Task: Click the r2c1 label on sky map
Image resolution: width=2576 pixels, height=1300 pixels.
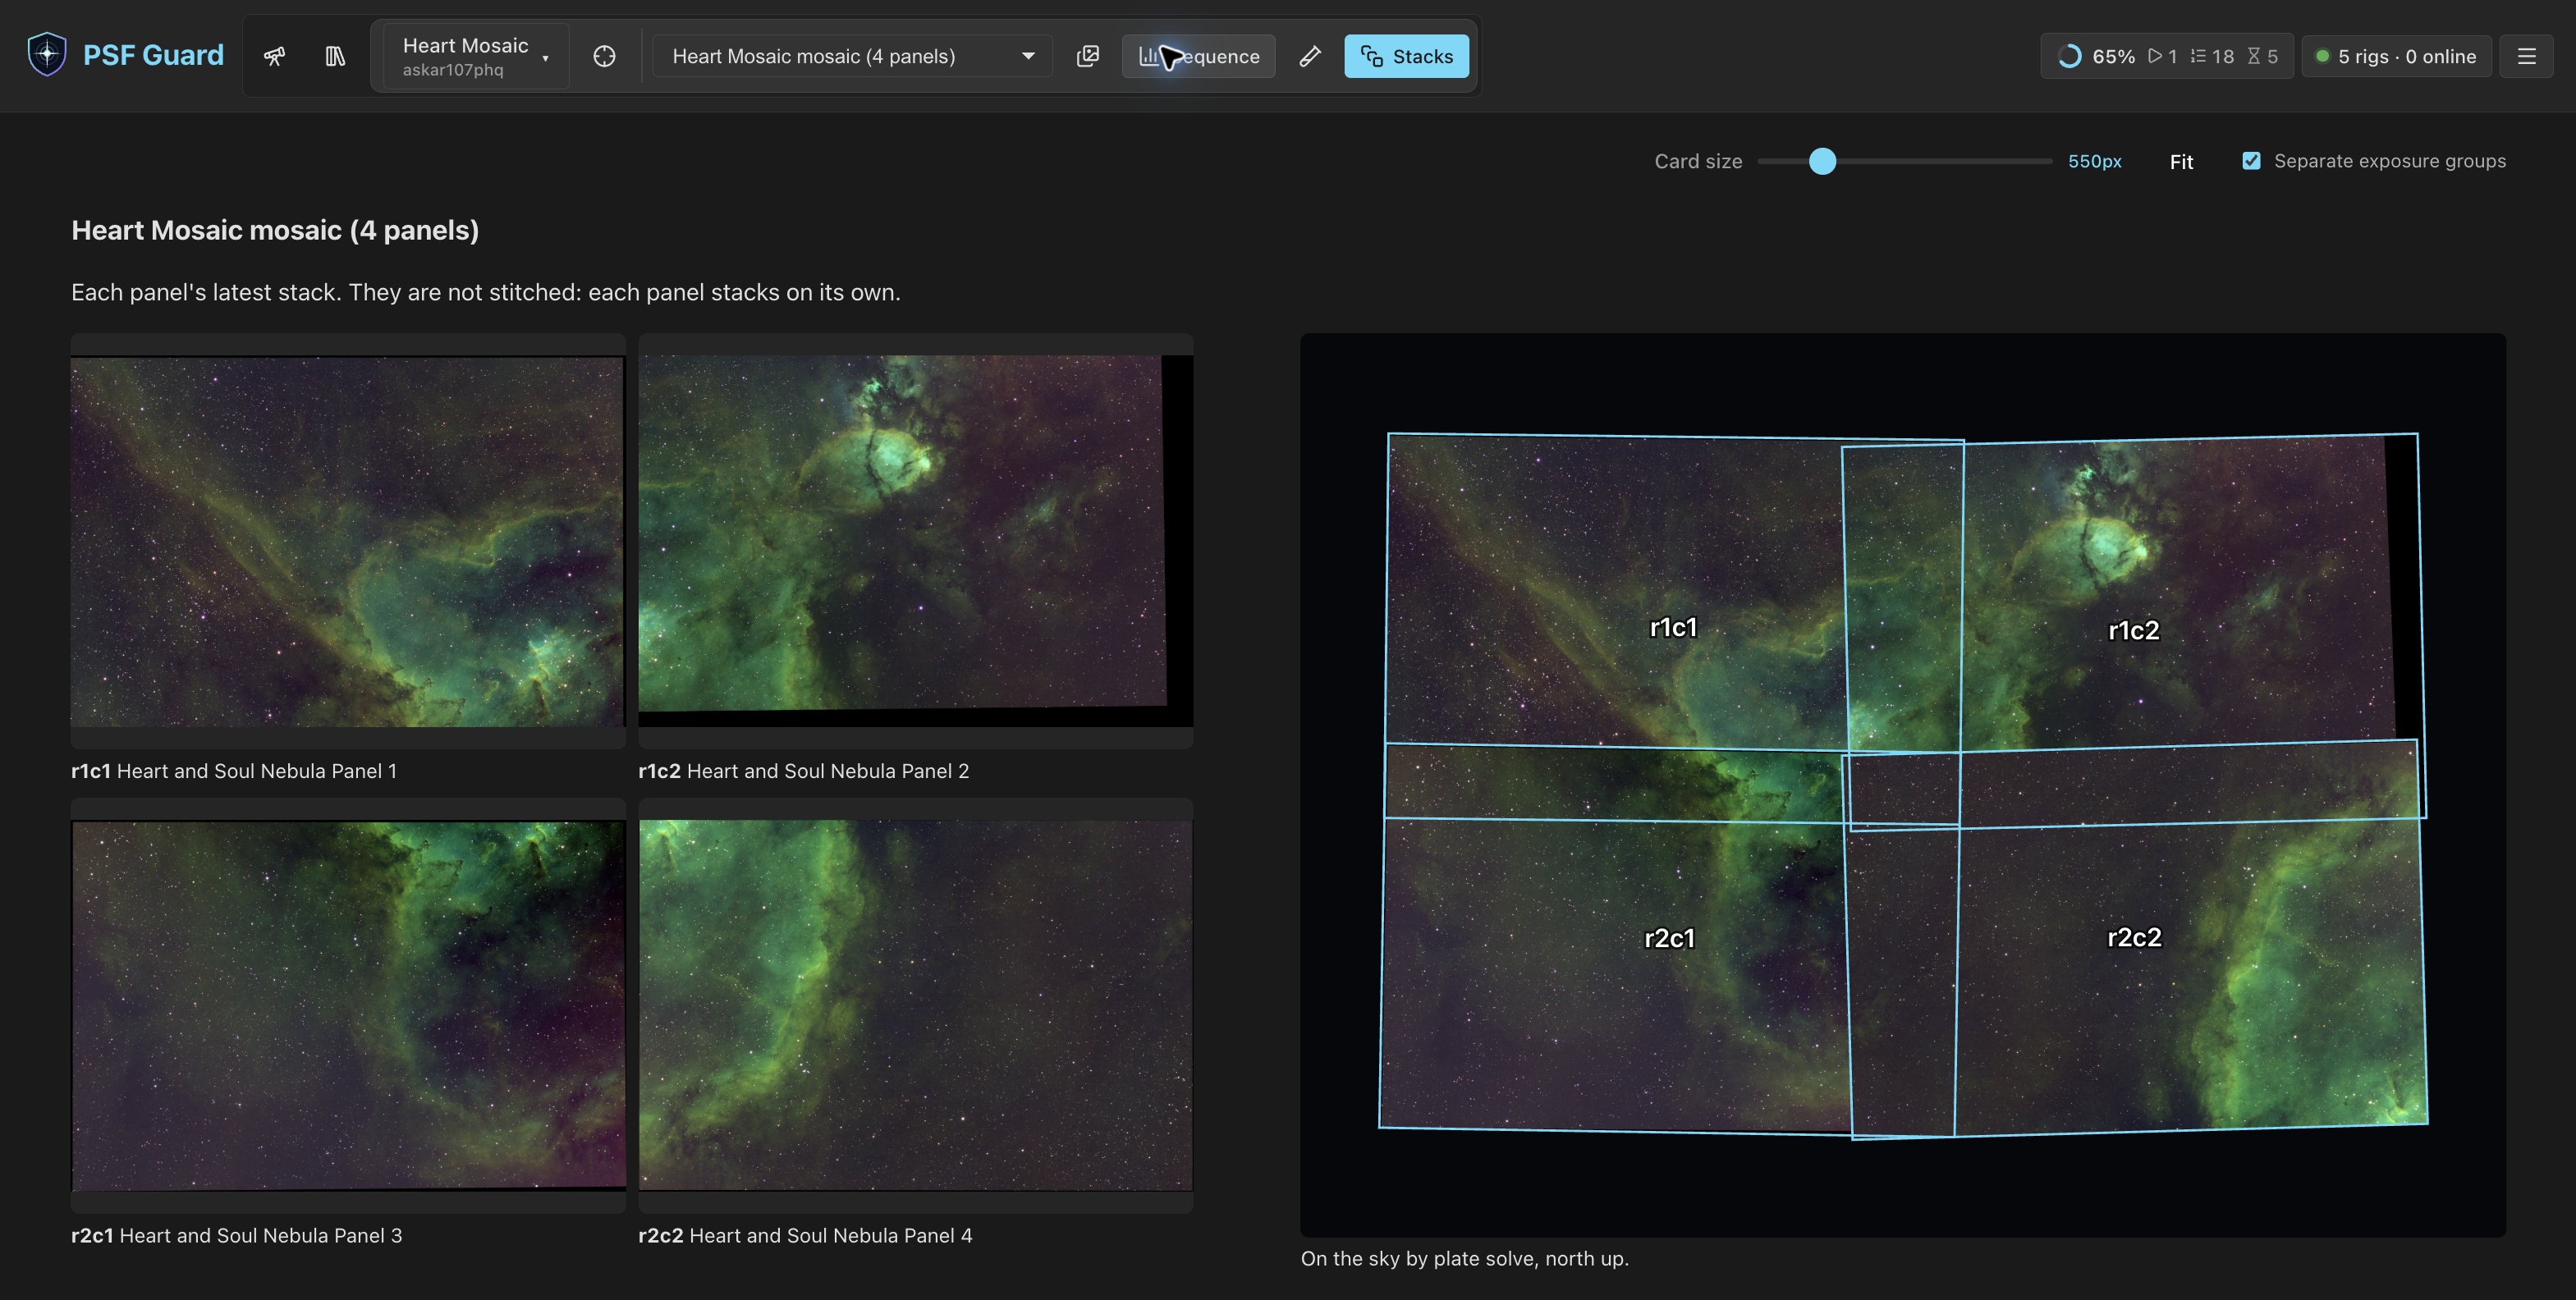Action: point(1669,938)
